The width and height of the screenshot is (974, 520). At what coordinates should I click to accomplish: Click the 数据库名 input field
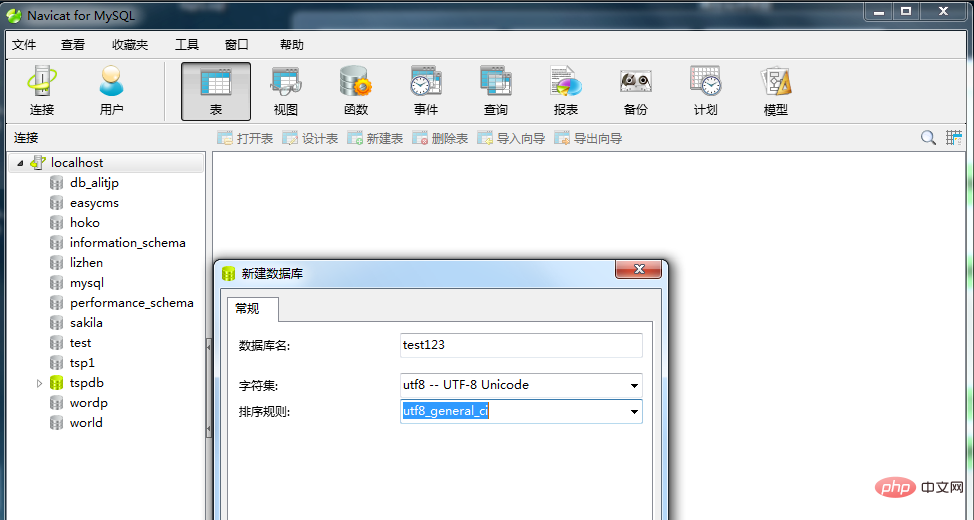point(521,345)
